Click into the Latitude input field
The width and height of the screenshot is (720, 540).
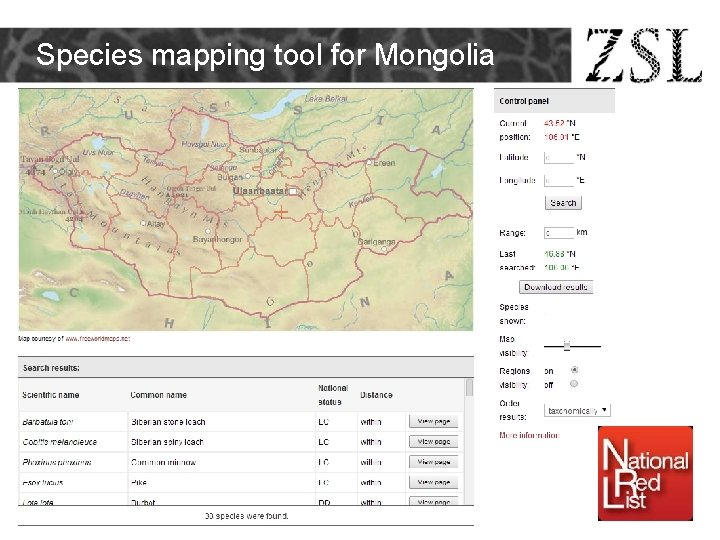(x=559, y=158)
